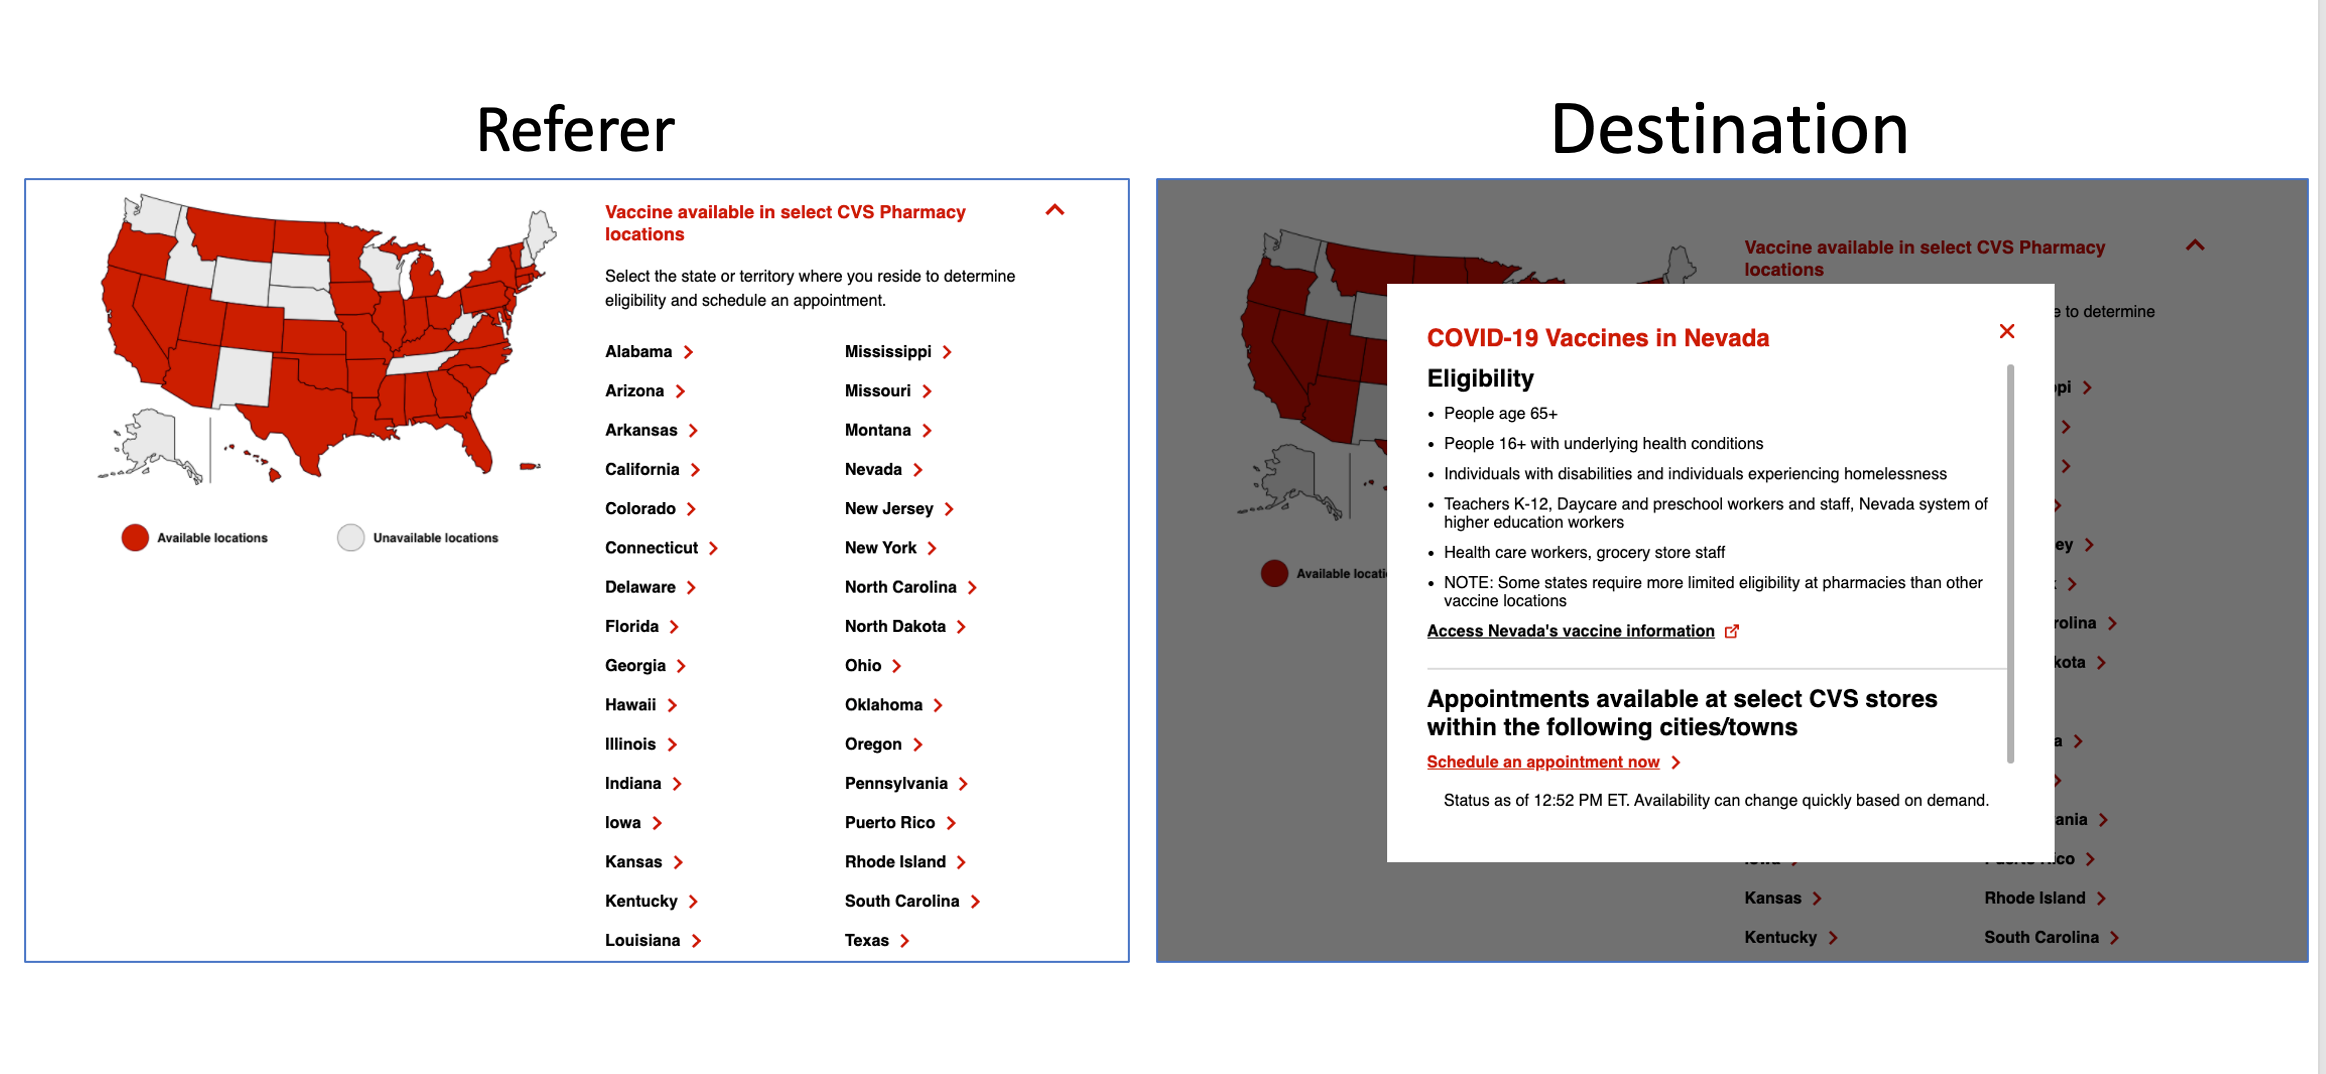Open Montana vaccine eligibility

878,430
